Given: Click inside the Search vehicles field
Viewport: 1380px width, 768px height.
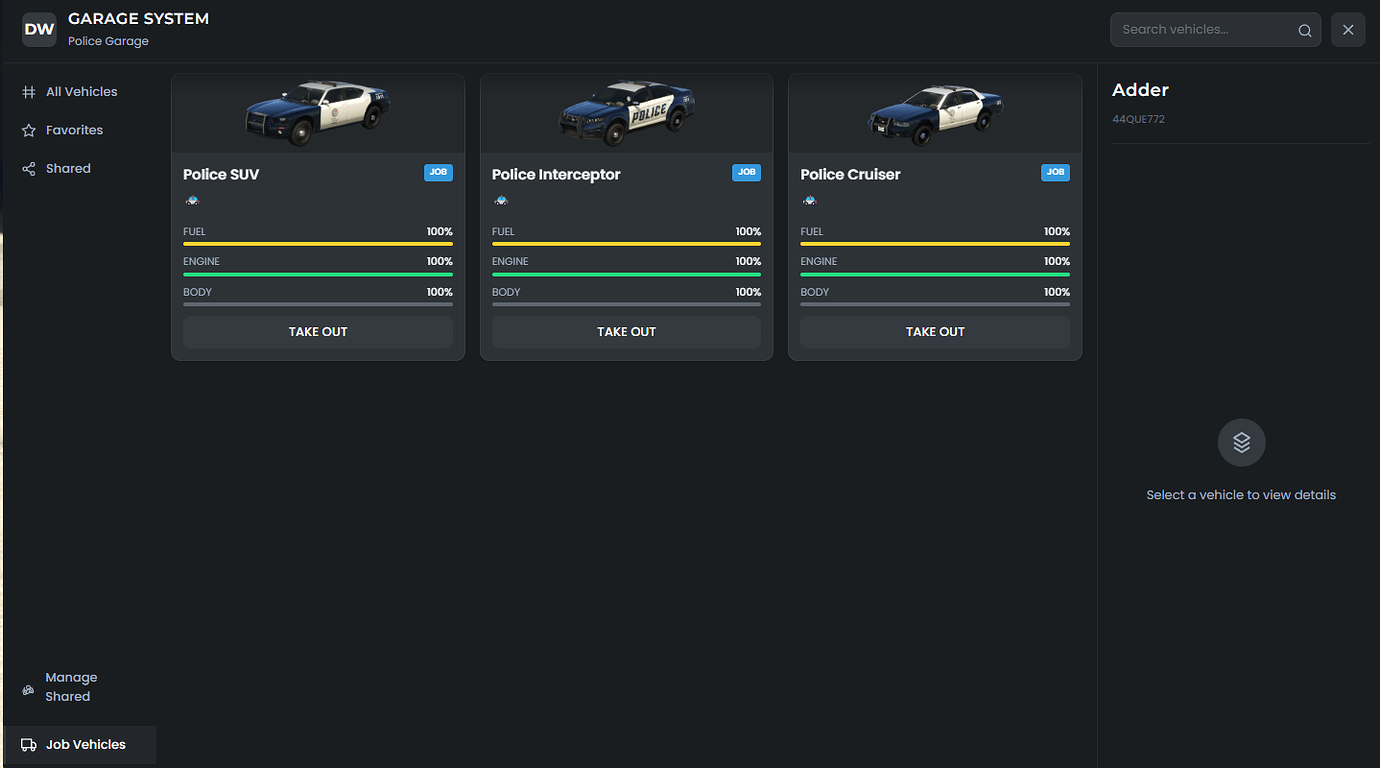Looking at the screenshot, I should tap(1200, 29).
